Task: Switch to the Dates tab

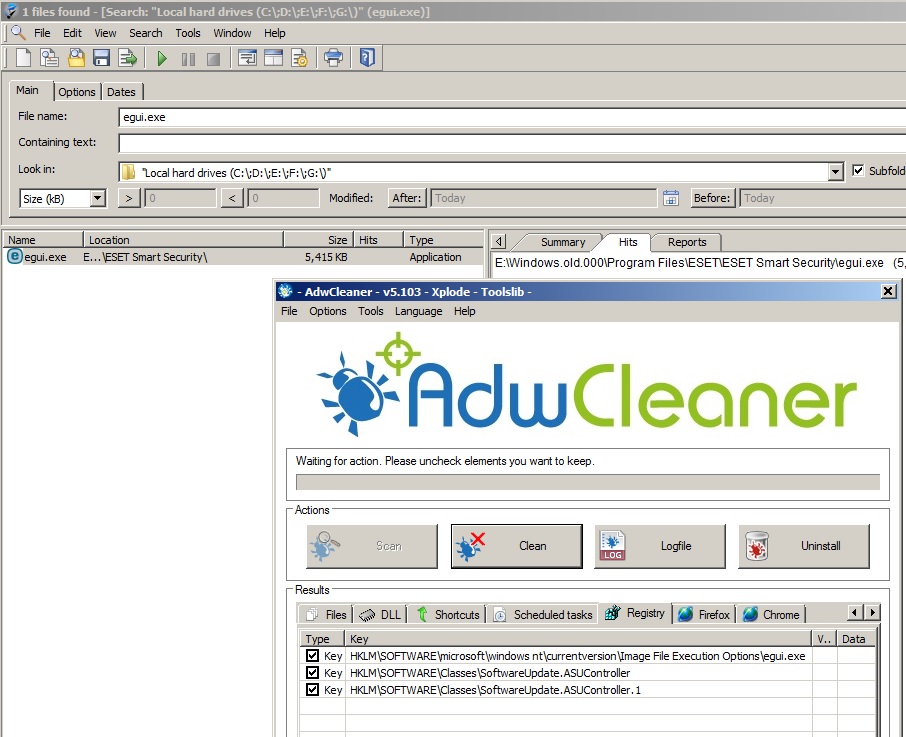Action: pos(121,92)
